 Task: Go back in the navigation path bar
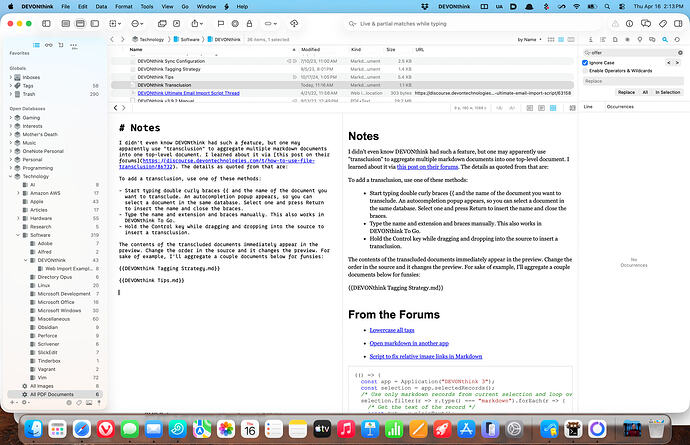113,40
